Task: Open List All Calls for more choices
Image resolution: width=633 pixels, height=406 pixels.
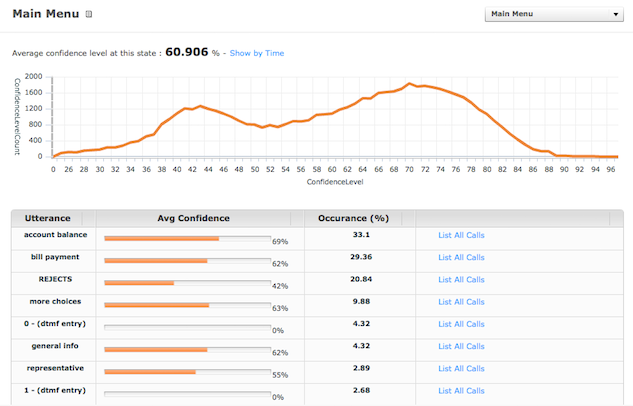Action: 461,302
